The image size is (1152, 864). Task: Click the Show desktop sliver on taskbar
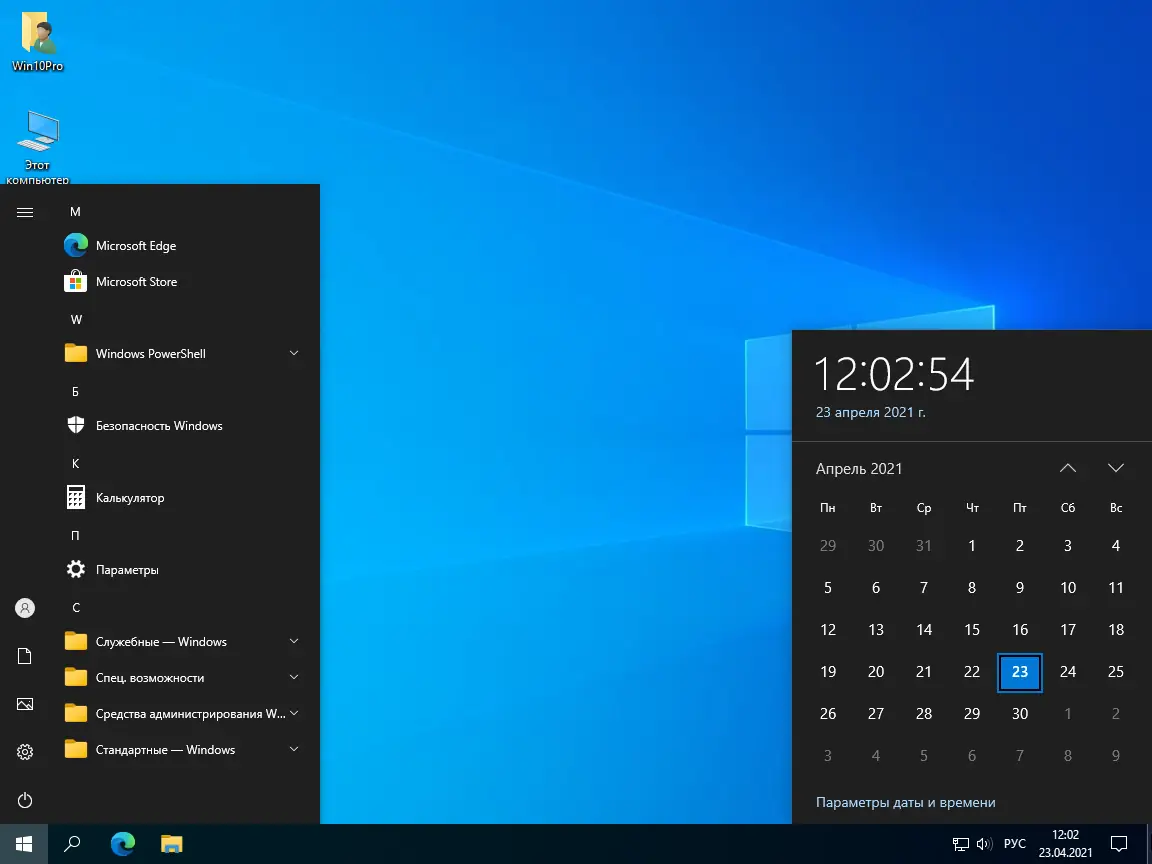click(x=1148, y=844)
